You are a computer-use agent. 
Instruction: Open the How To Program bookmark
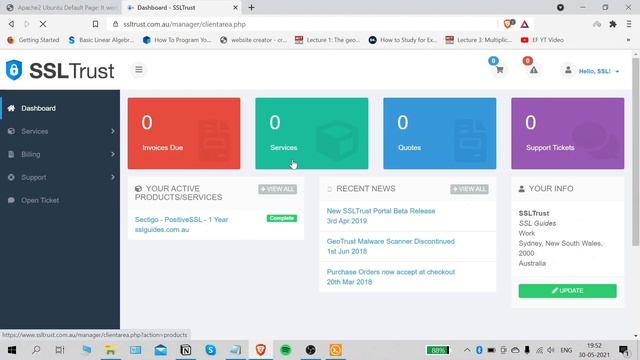click(177, 40)
